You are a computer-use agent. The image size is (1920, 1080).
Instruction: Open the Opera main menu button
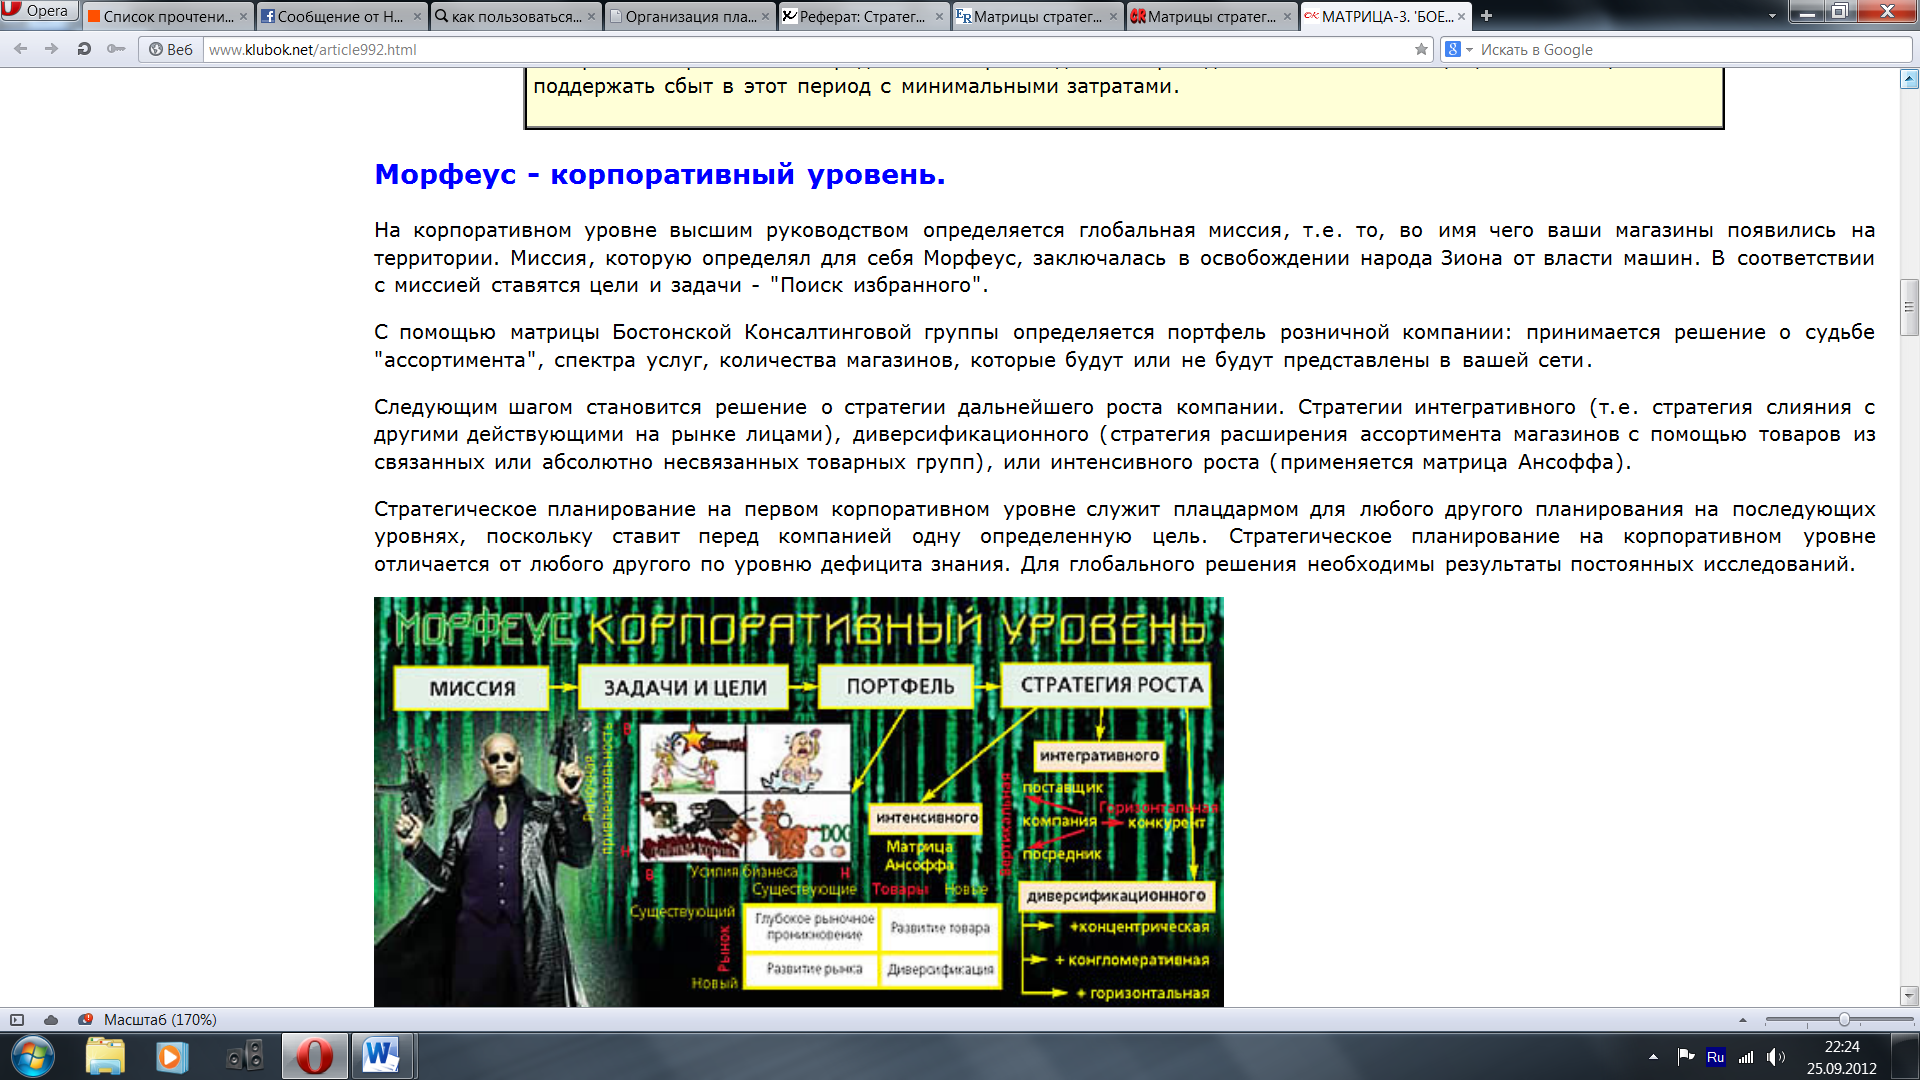coord(38,11)
